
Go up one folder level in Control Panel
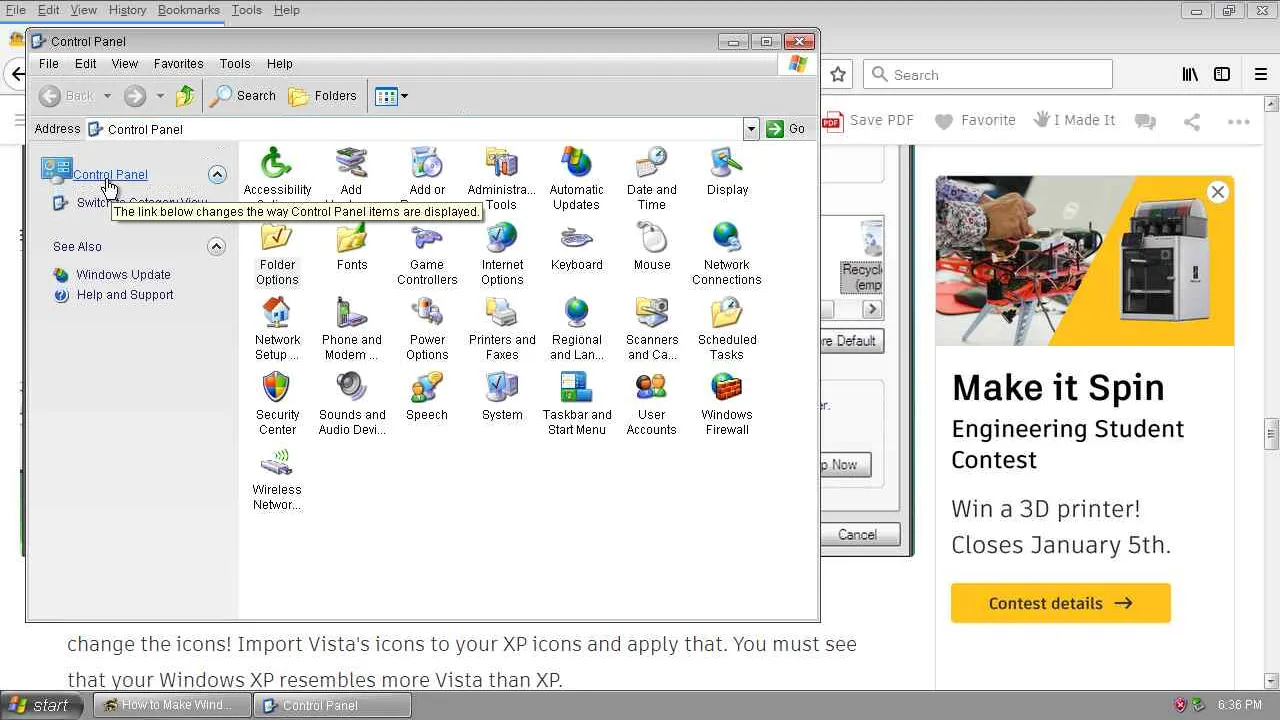click(185, 96)
